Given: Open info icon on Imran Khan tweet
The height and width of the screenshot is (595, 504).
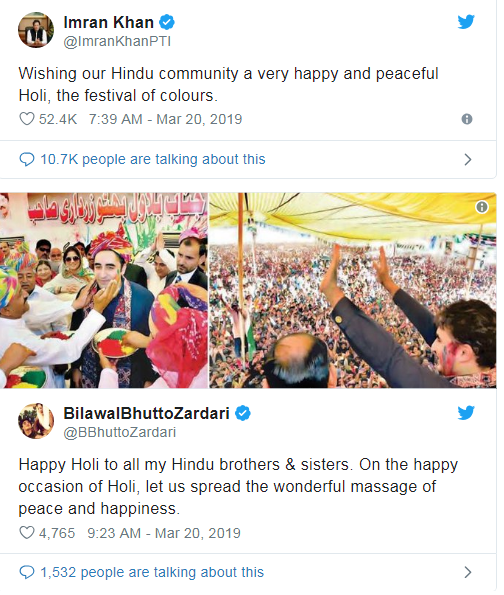Looking at the screenshot, I should pos(467,119).
